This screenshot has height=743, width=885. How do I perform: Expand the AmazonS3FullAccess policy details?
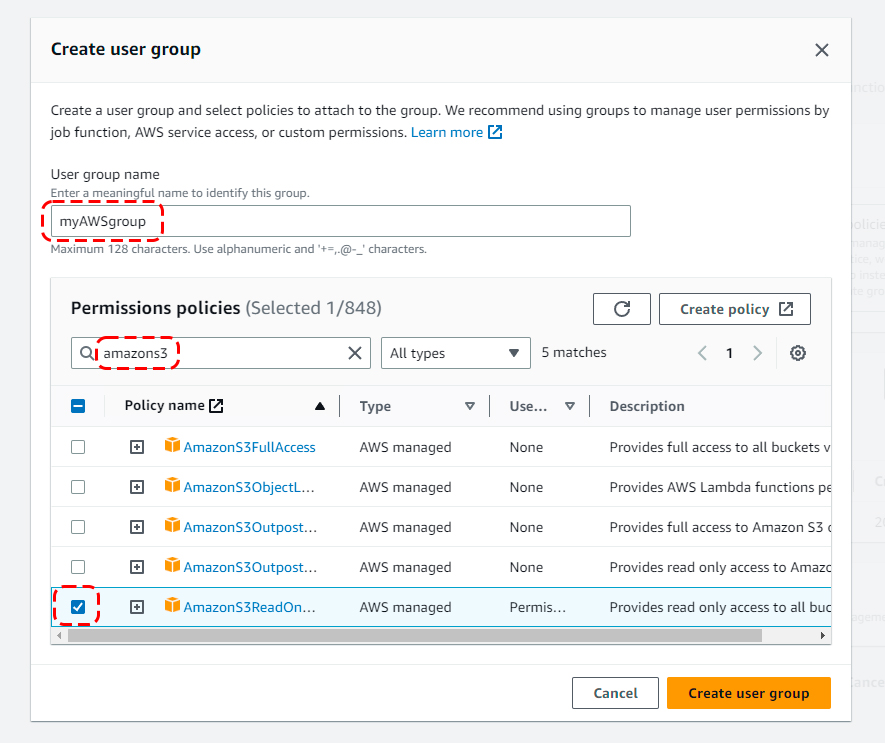[x=137, y=447]
